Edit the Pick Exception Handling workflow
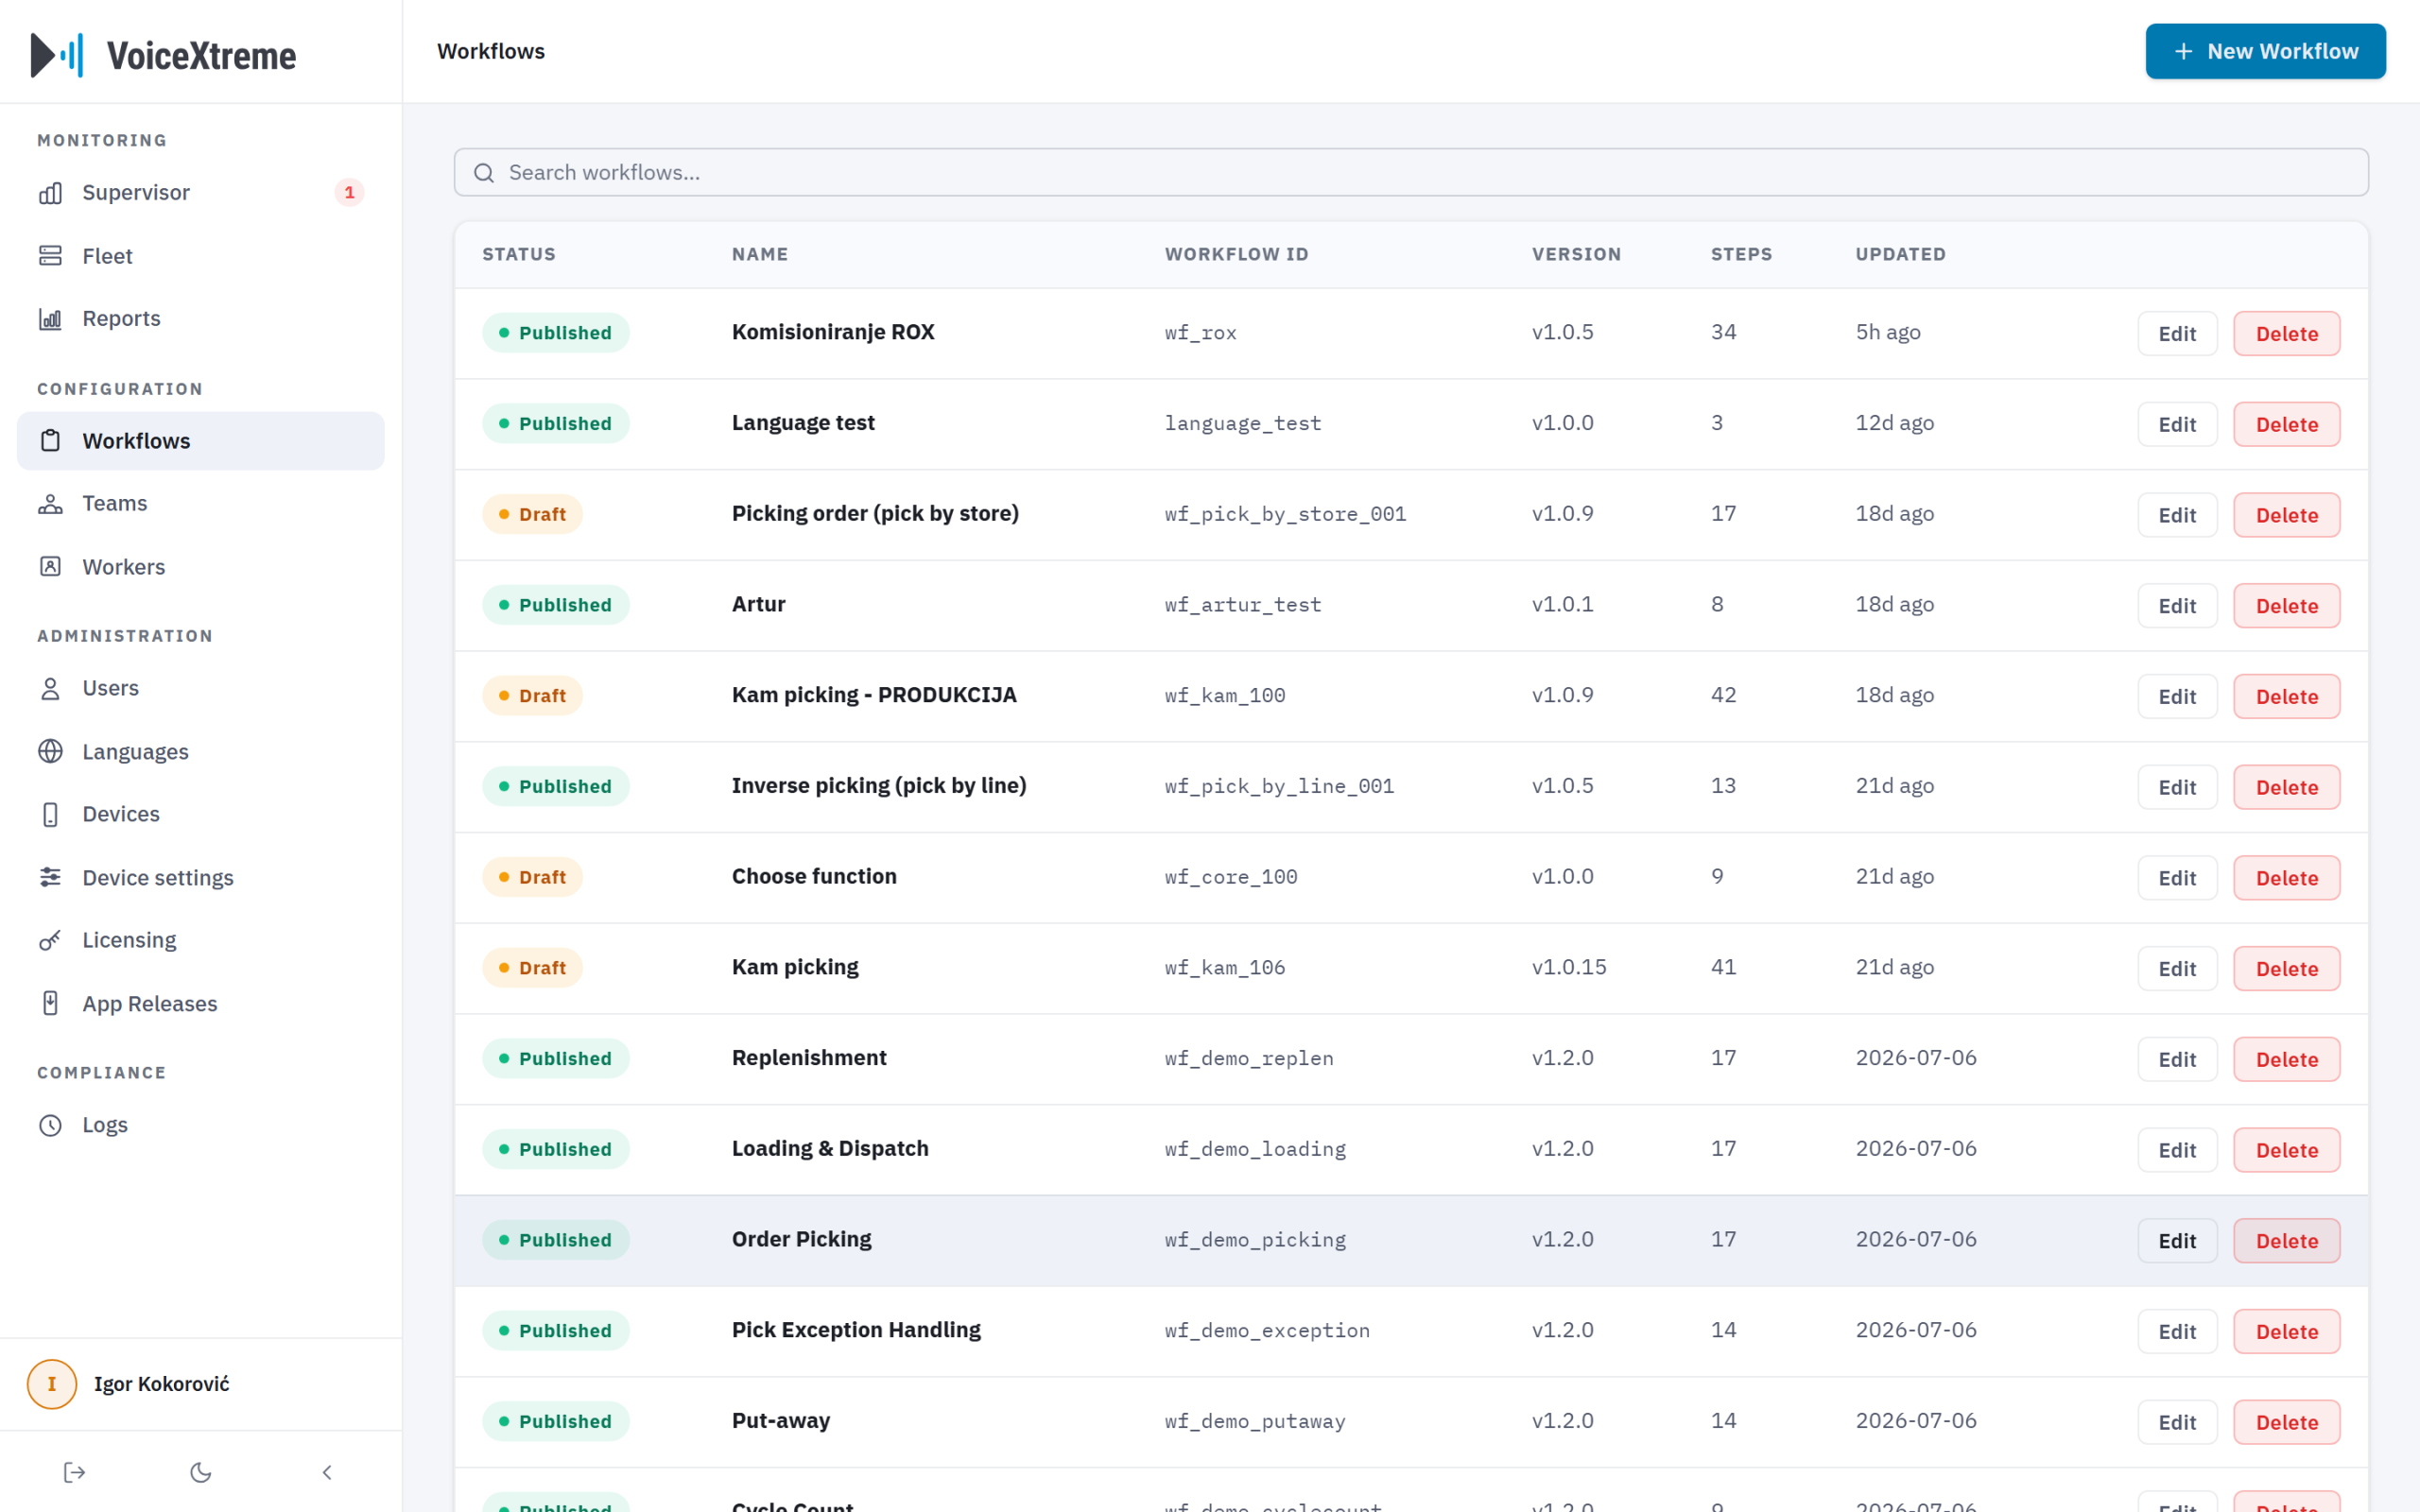 pyautogui.click(x=2176, y=1332)
